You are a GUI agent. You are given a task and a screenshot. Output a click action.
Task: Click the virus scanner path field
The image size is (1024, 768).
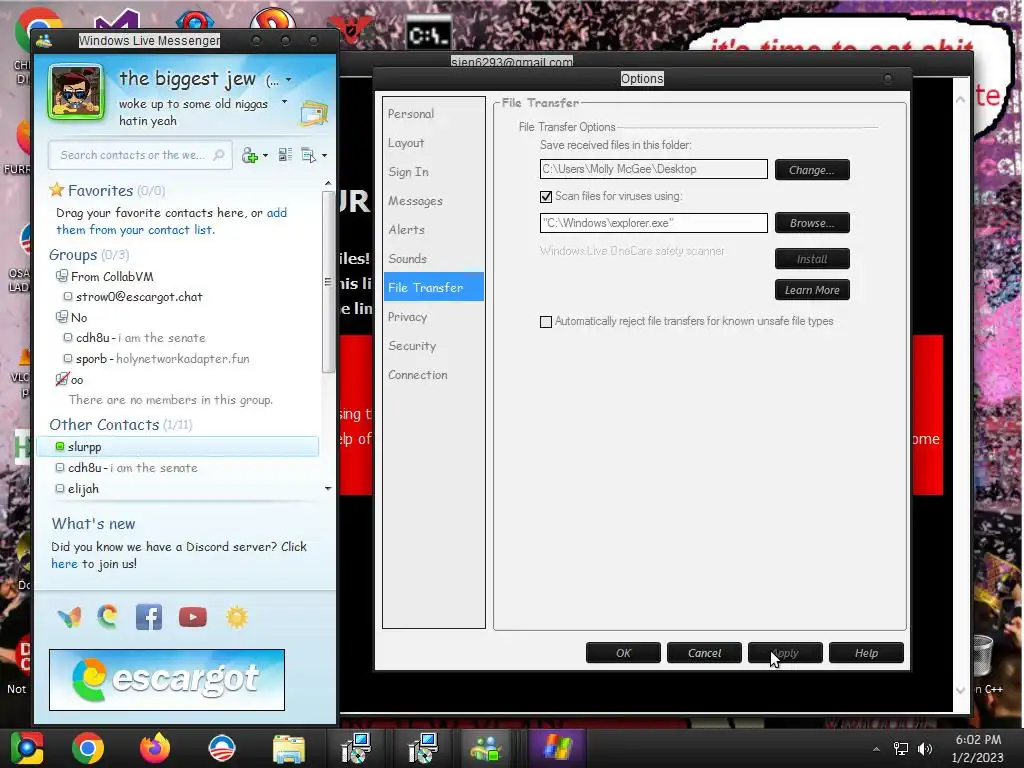pyautogui.click(x=654, y=223)
